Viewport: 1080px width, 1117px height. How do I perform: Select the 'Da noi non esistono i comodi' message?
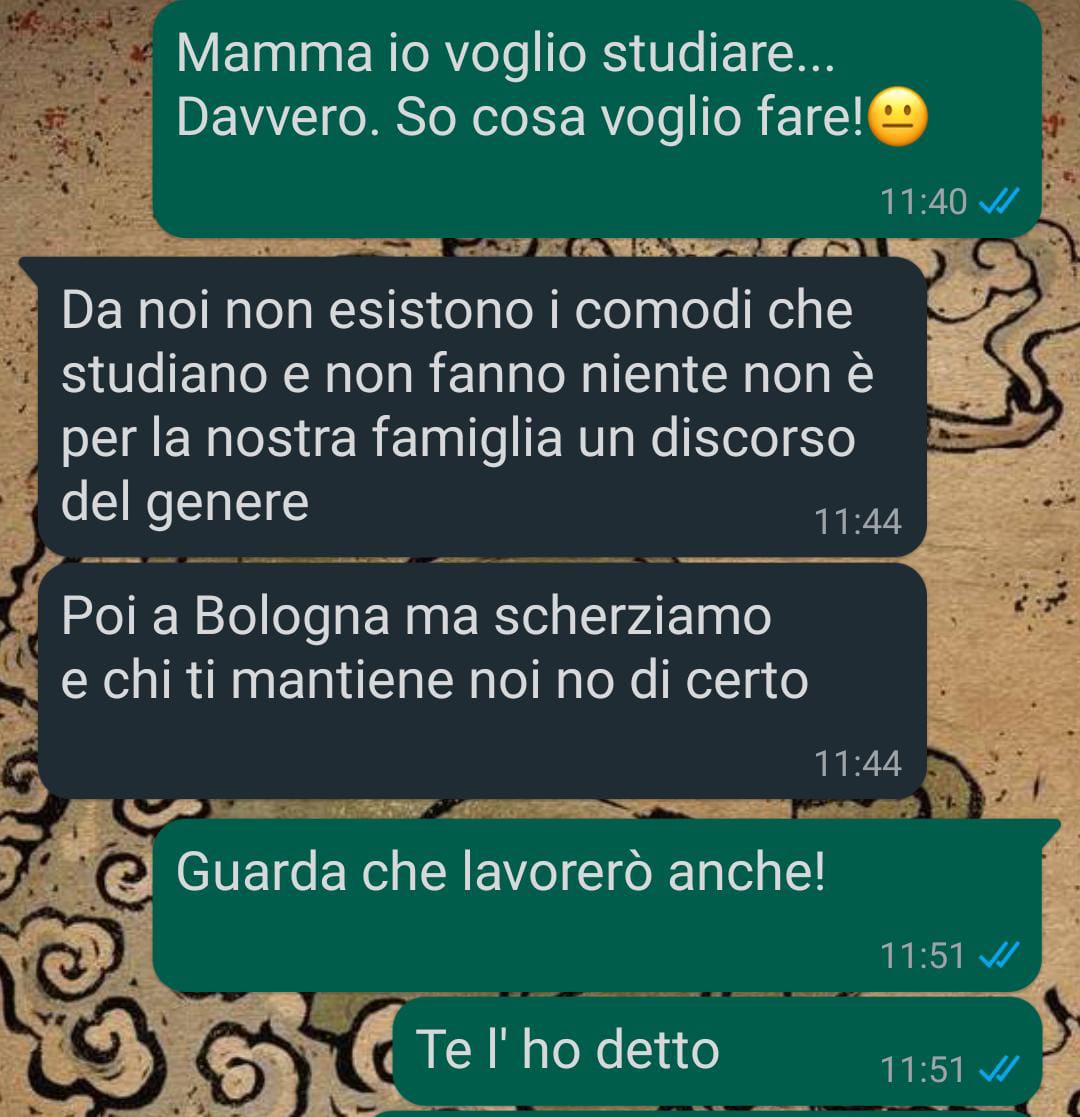(x=482, y=407)
